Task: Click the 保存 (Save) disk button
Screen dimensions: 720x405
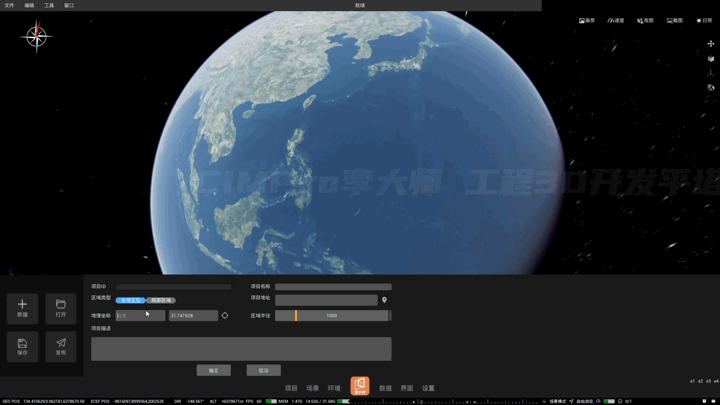Action: tap(22, 347)
